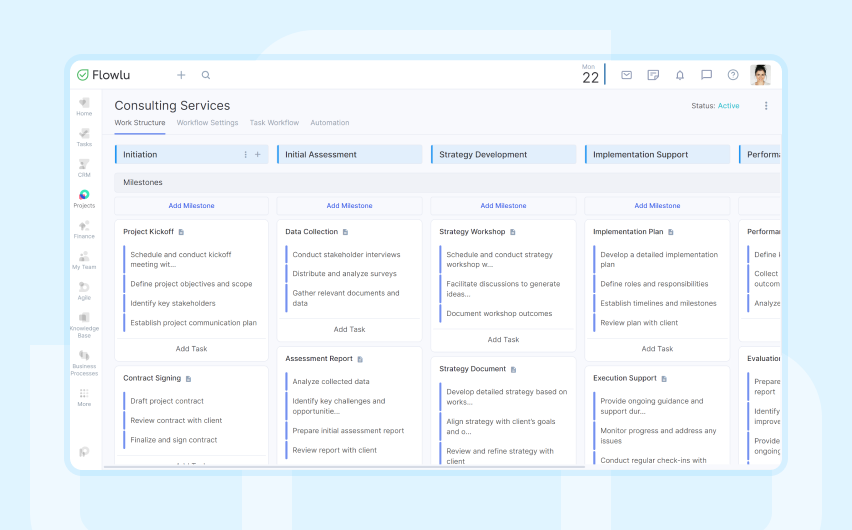This screenshot has width=852, height=530.
Task: Open the mail envelope icon
Action: pos(627,75)
